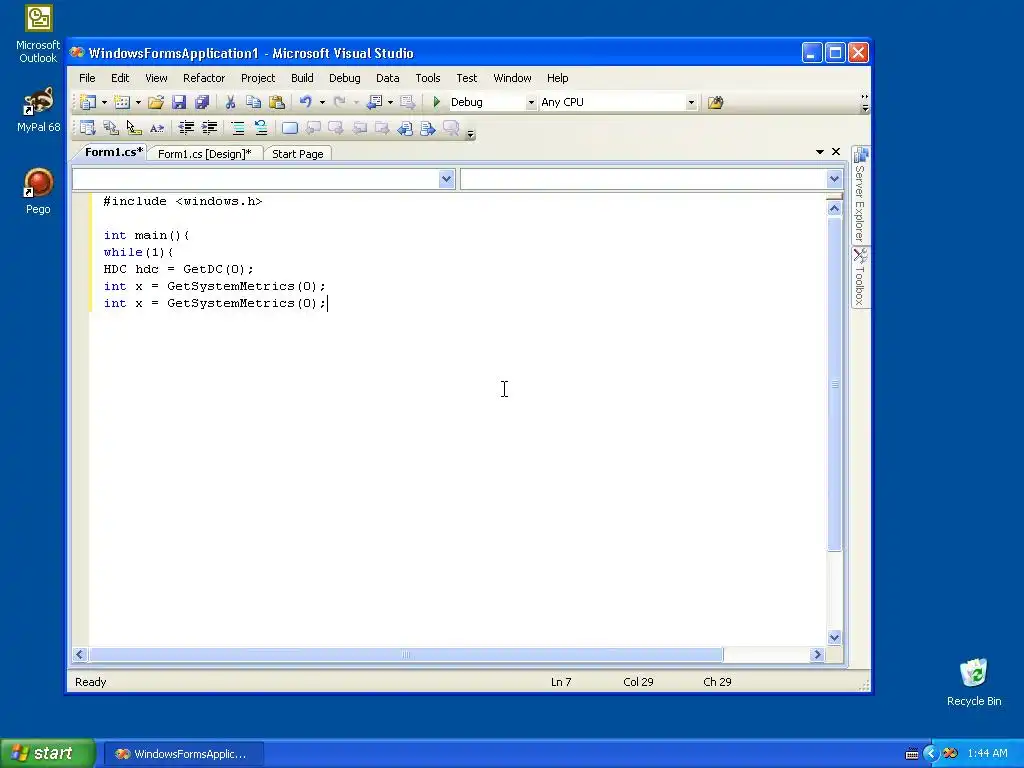Click the Copy toolbar icon

click(253, 103)
